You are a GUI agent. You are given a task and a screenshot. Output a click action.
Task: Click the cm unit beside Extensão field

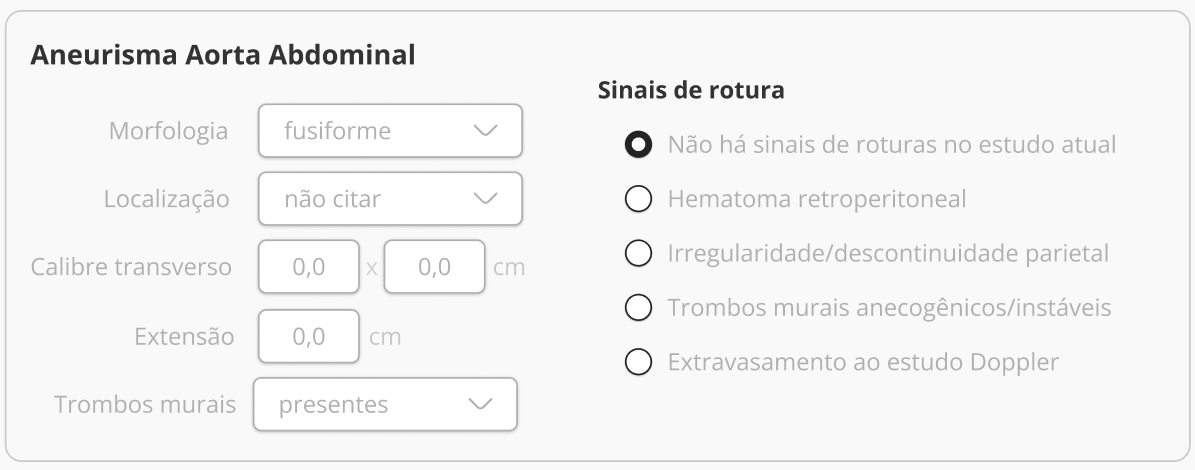(385, 337)
